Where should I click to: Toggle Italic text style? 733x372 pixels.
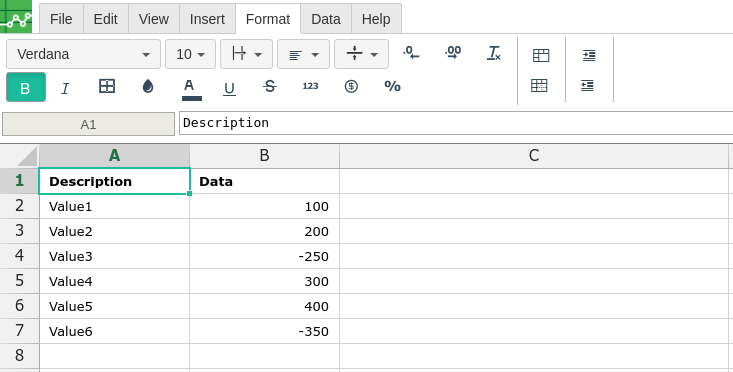click(65, 87)
